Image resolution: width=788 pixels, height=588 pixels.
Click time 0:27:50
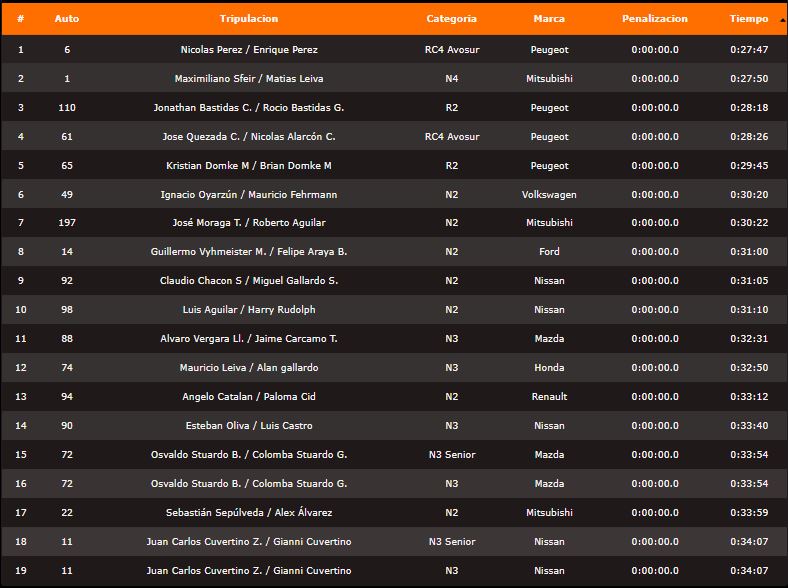click(x=749, y=78)
